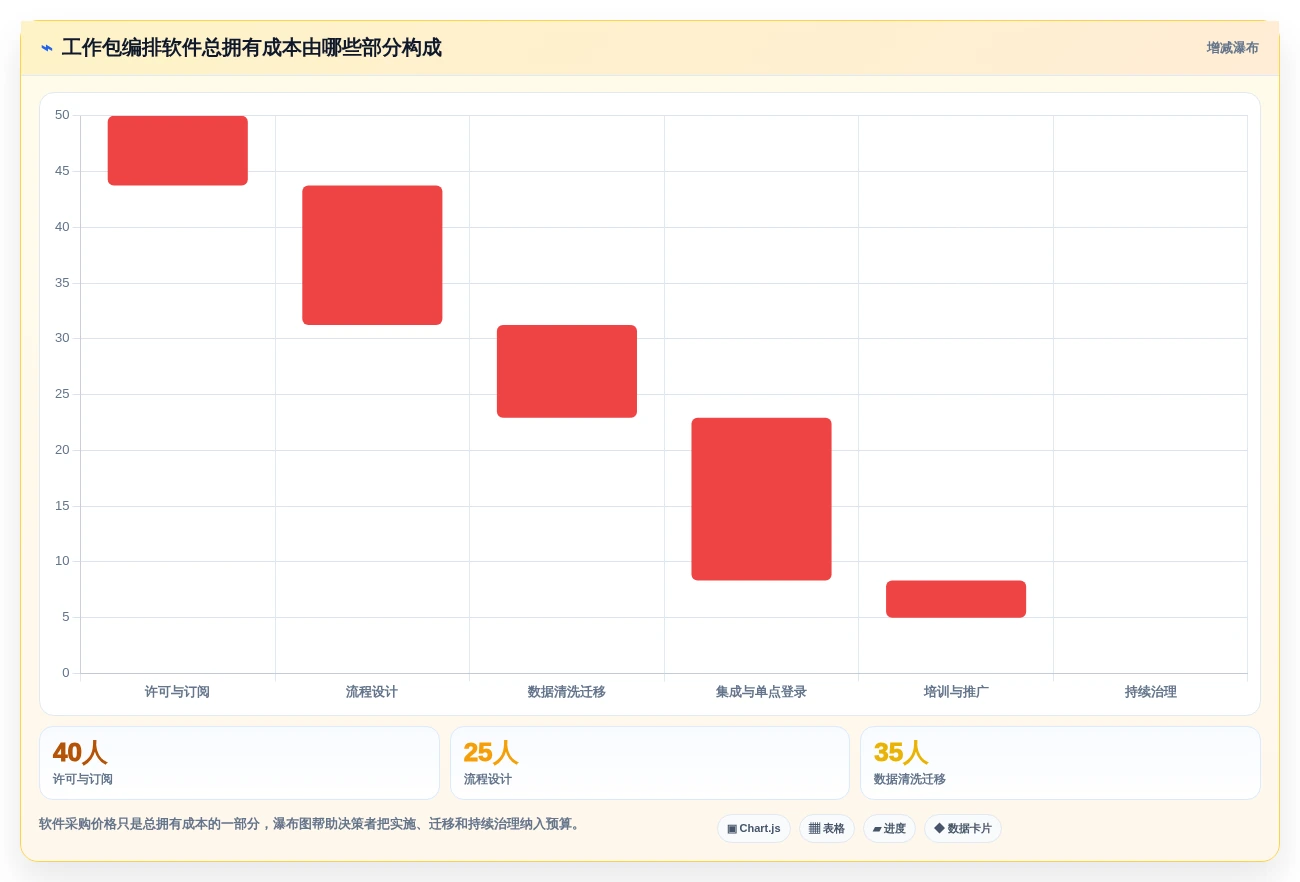Click the 流程设计 x-axis label
1300x882 pixels.
coord(372,692)
